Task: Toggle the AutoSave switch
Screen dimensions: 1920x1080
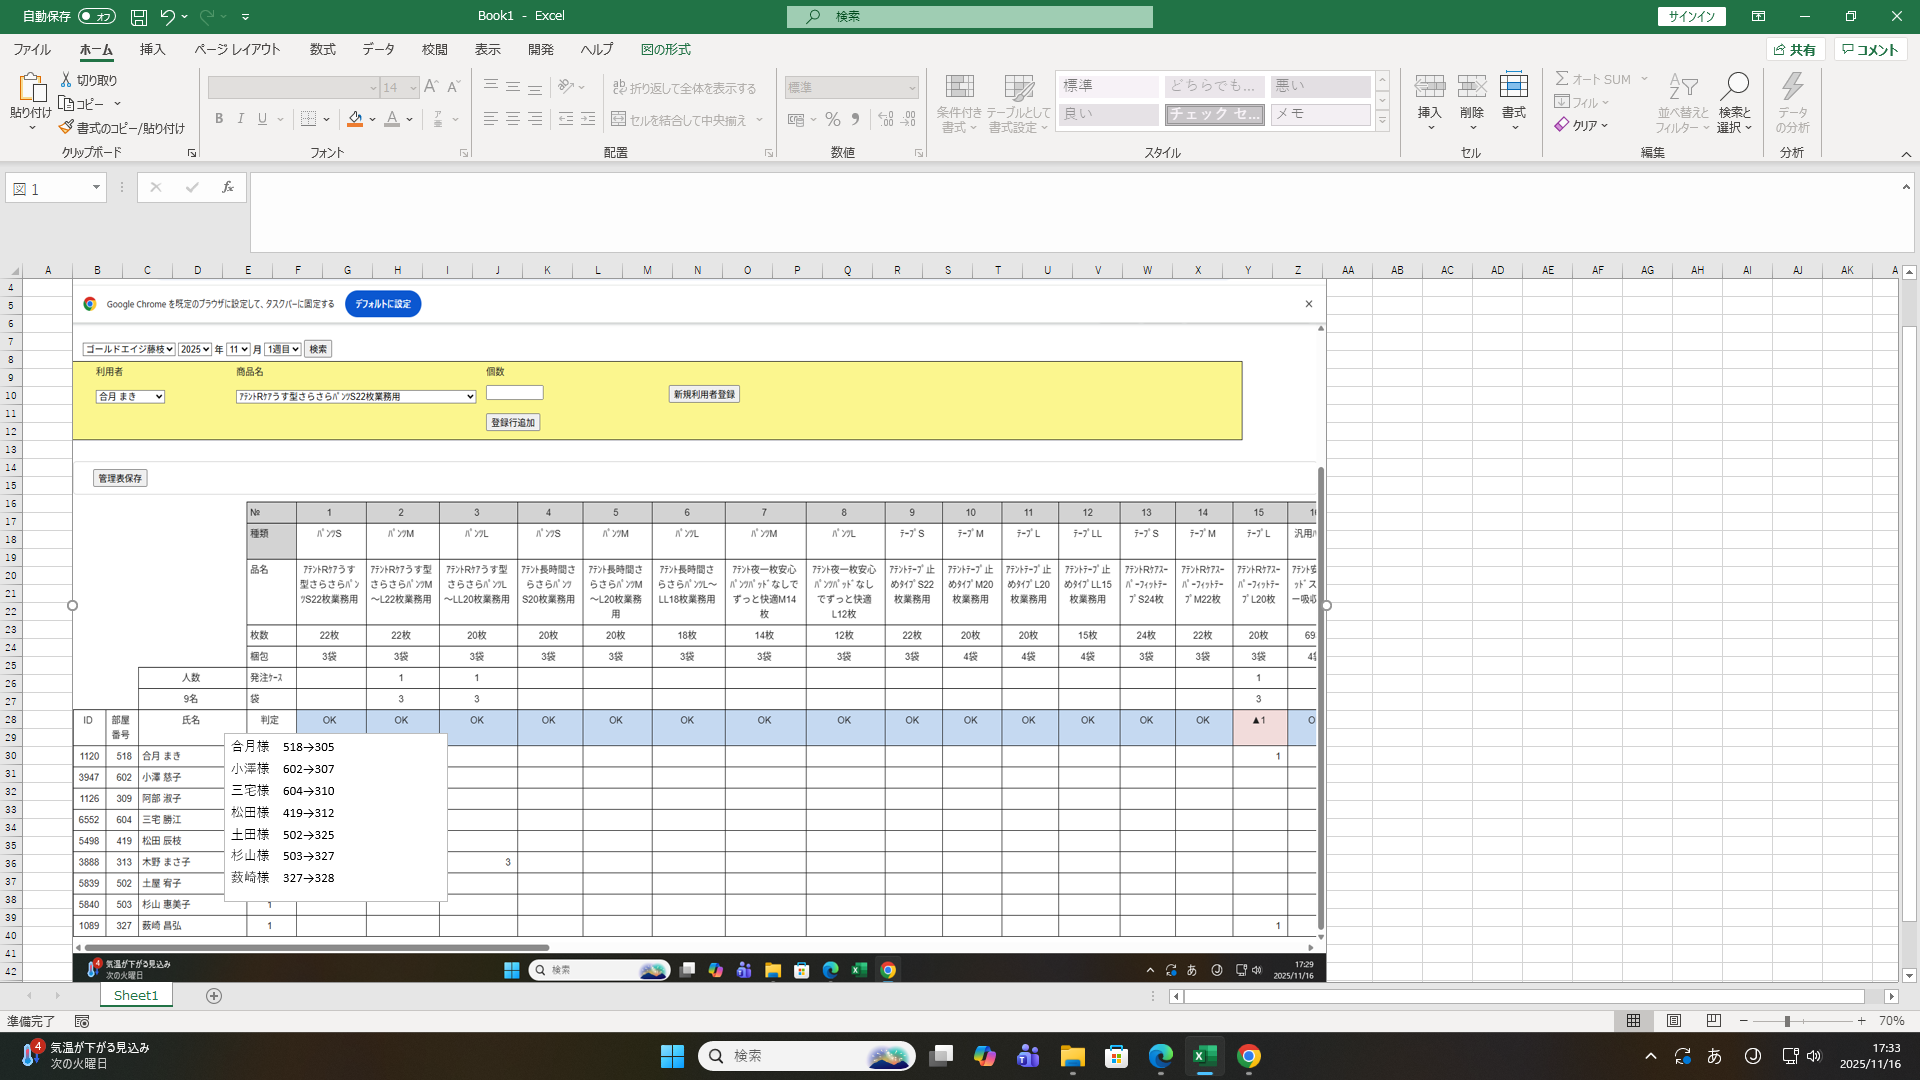Action: point(96,17)
